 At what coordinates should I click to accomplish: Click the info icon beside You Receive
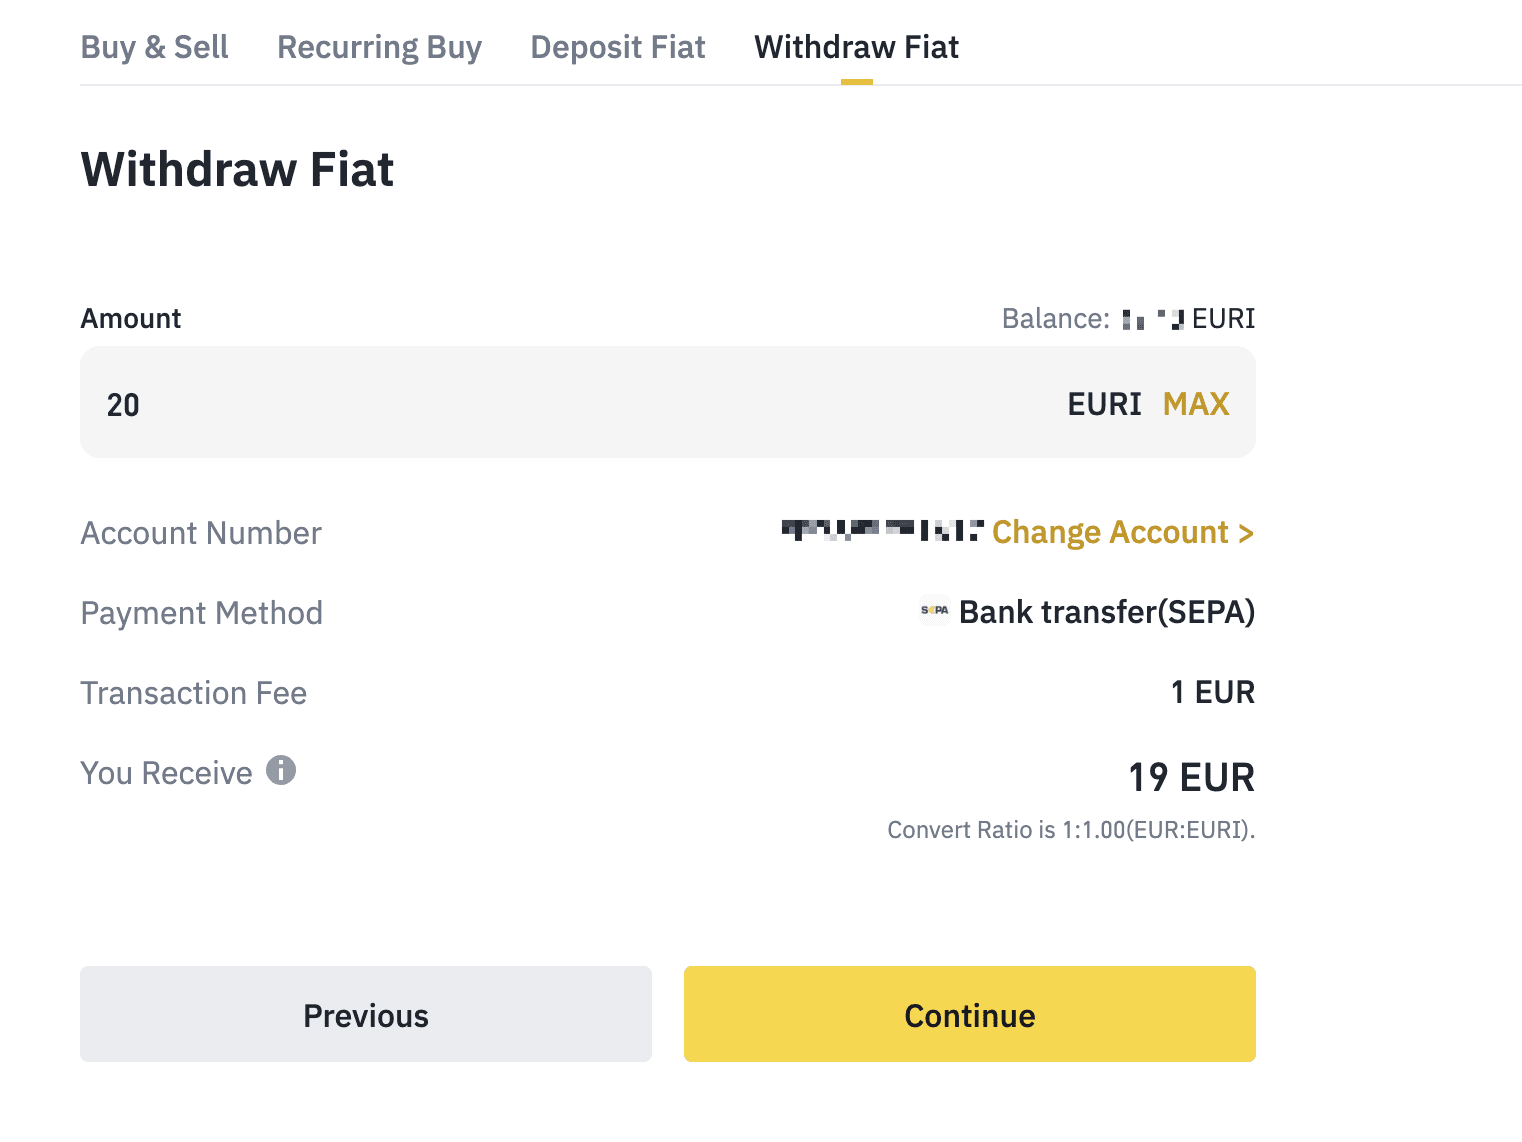click(281, 771)
